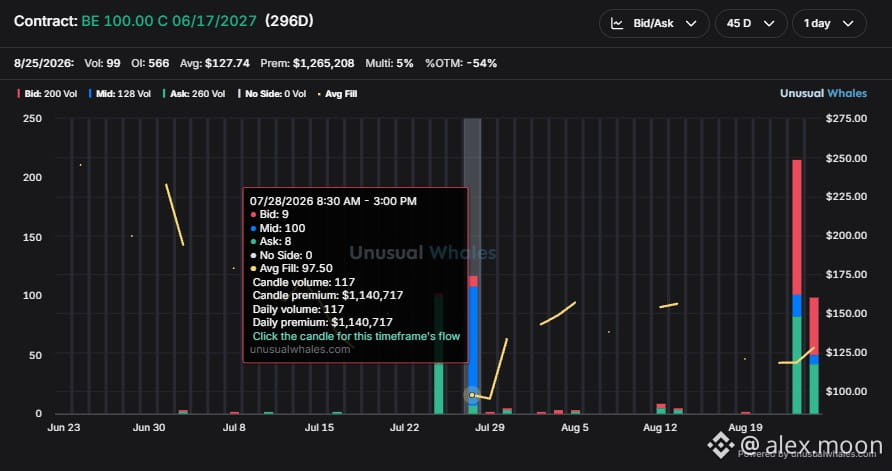Click the Multi: 5% stat
This screenshot has height=471, width=892.
click(389, 63)
